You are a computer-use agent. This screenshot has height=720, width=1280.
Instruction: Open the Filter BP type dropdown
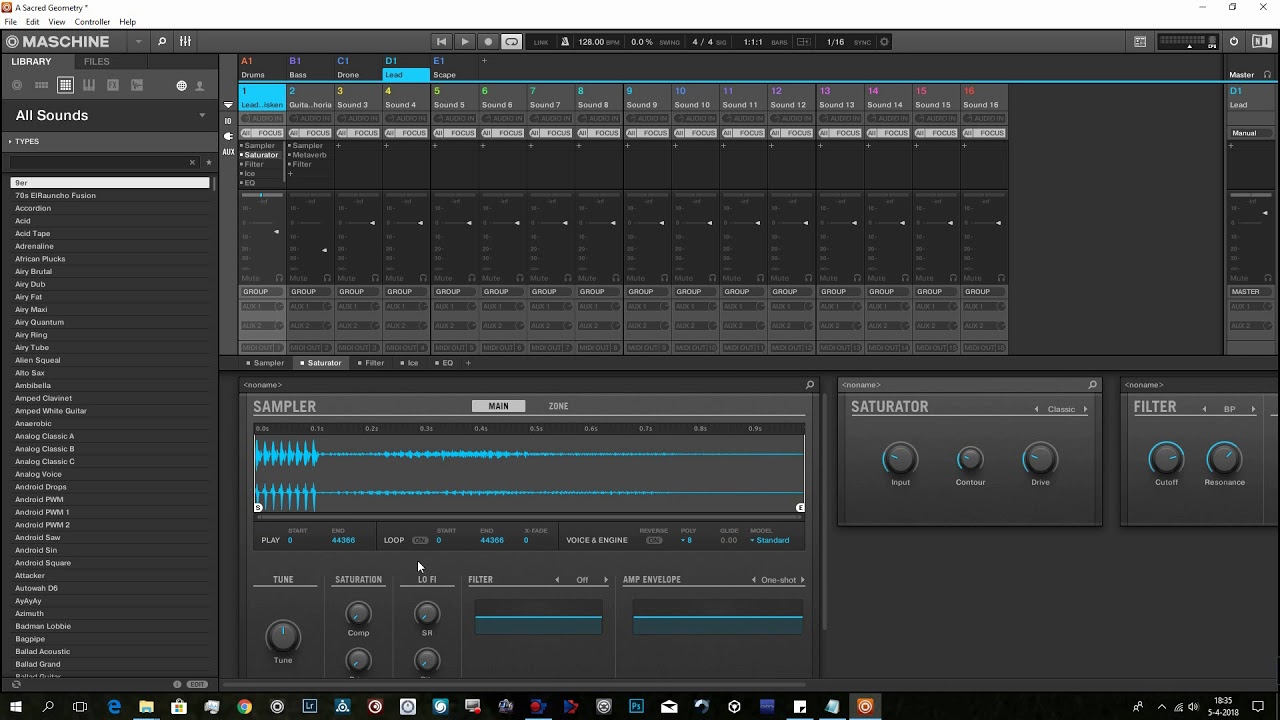coord(1229,409)
